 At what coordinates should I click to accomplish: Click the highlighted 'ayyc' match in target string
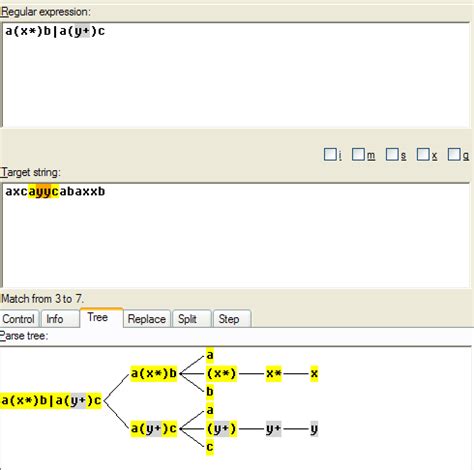pos(43,191)
